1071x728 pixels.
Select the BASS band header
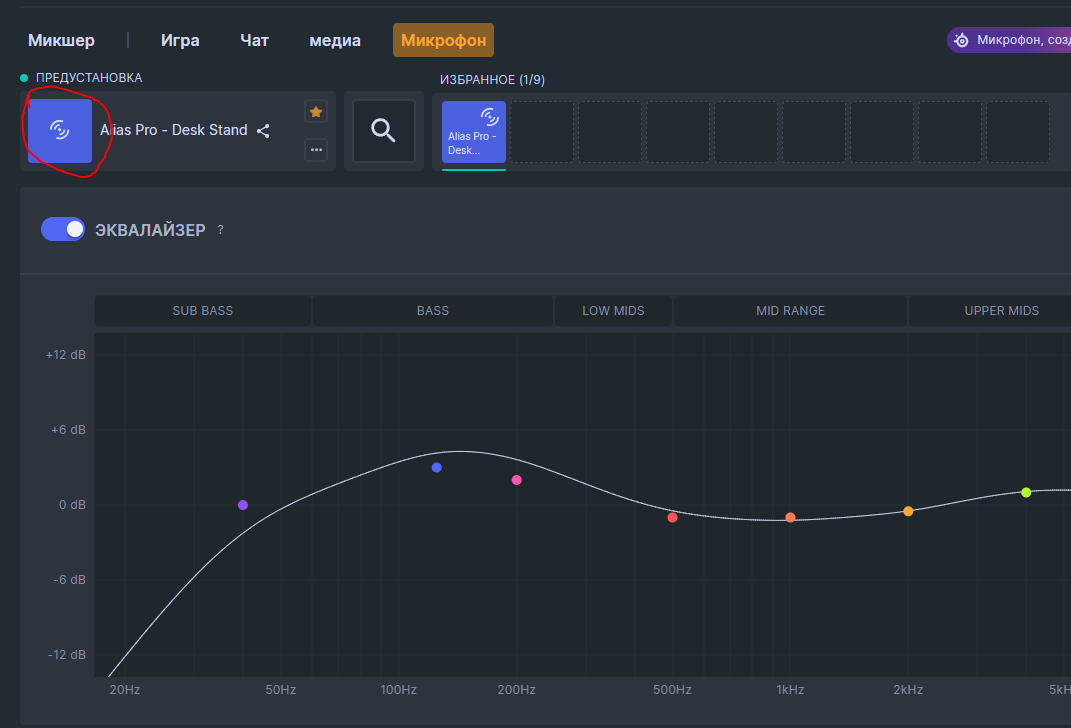pyautogui.click(x=433, y=311)
